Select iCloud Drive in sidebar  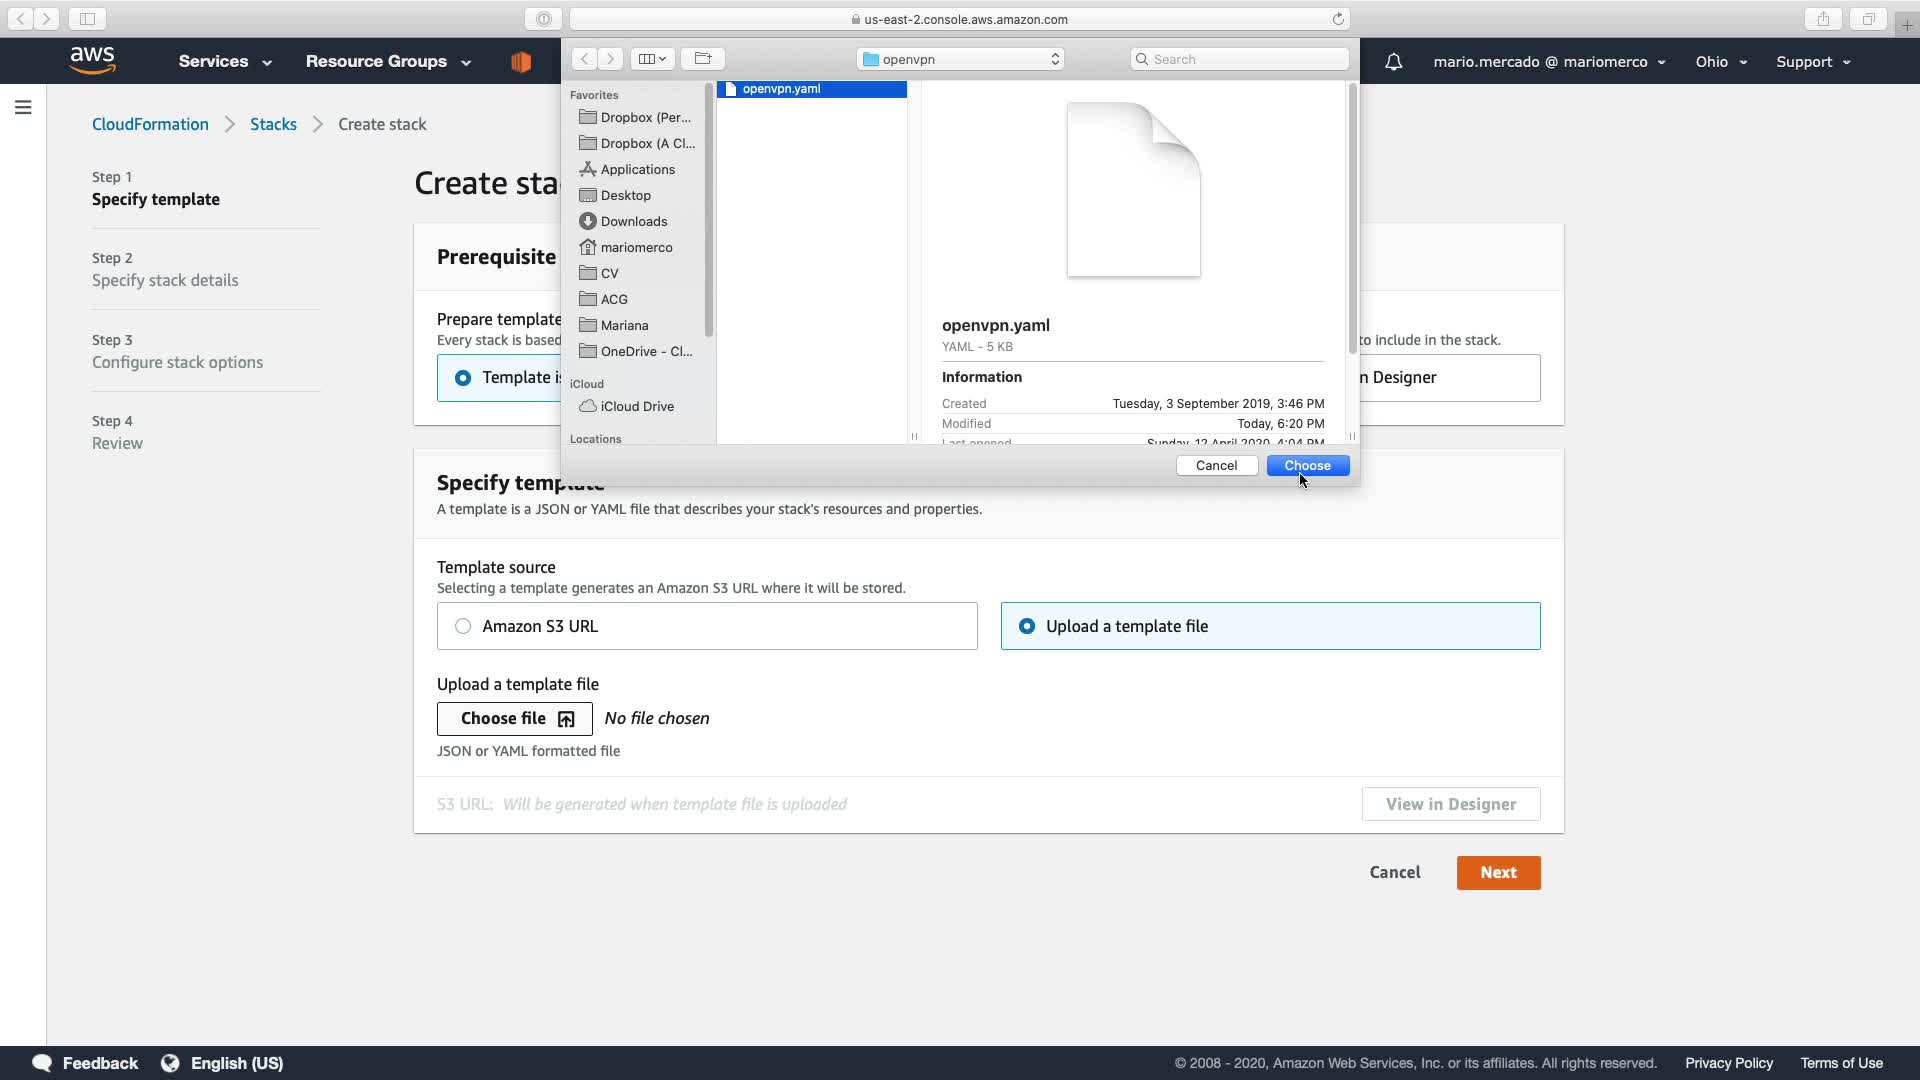(x=636, y=406)
